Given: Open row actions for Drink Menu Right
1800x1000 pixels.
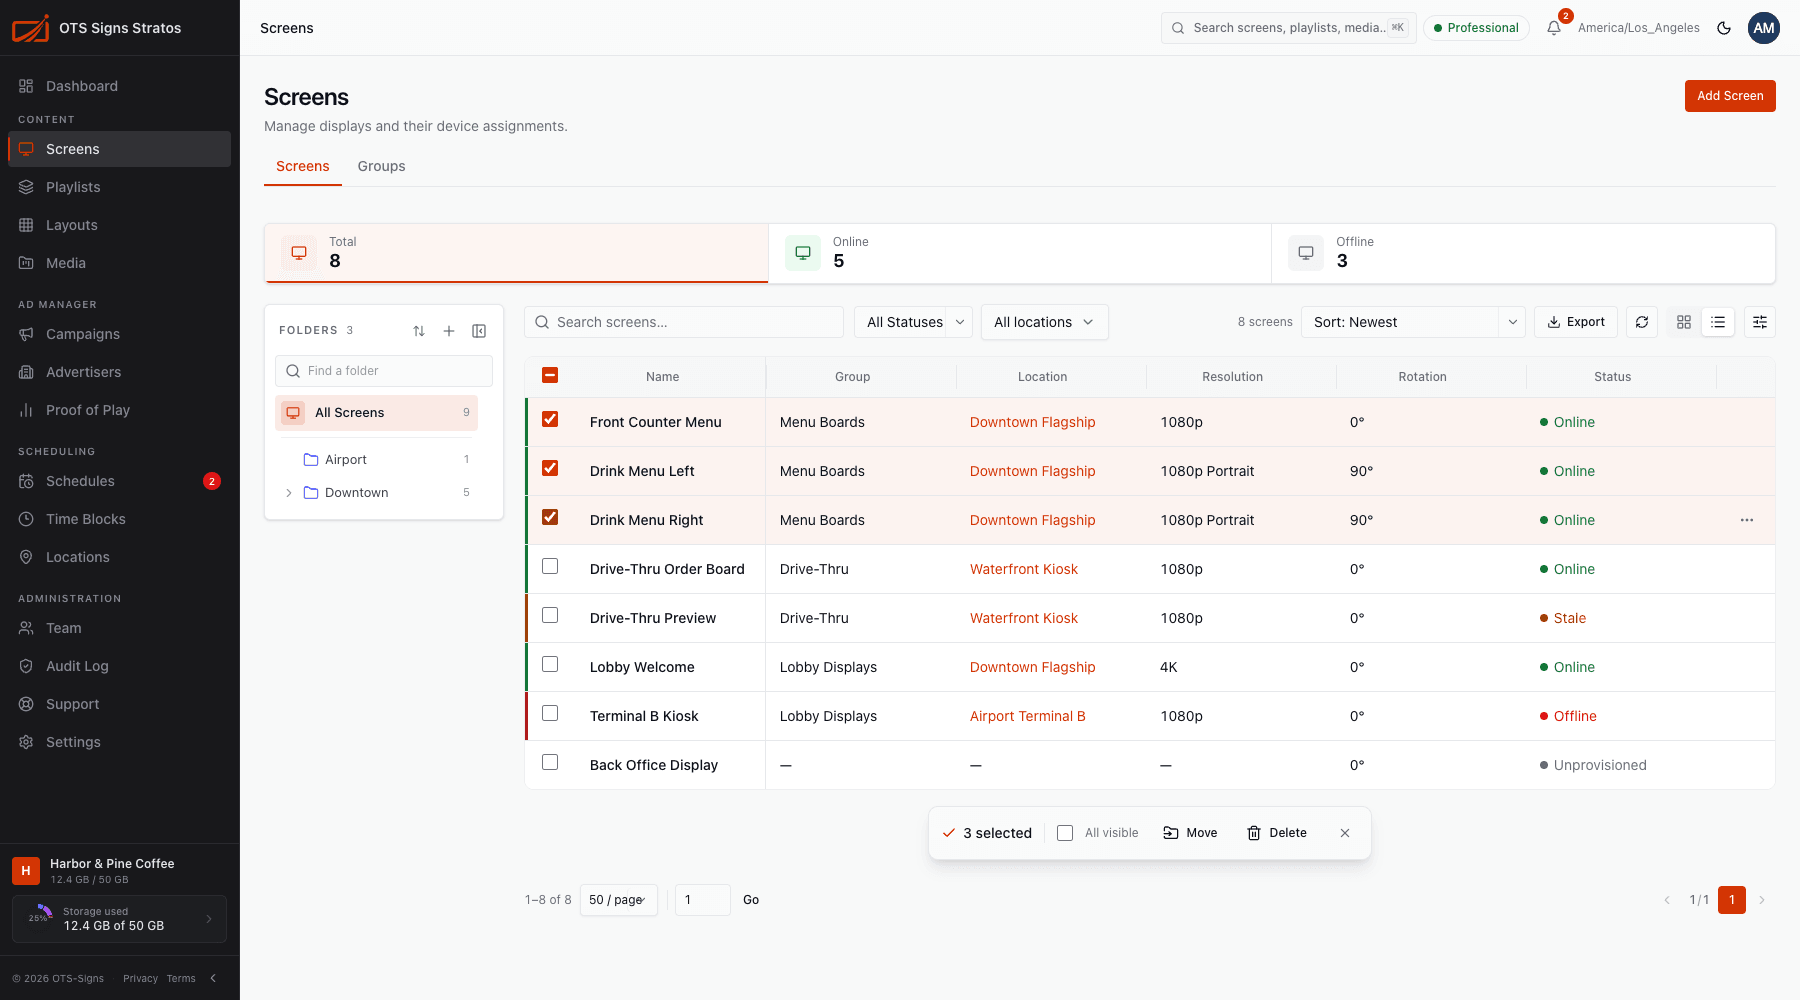Looking at the screenshot, I should pos(1747,520).
